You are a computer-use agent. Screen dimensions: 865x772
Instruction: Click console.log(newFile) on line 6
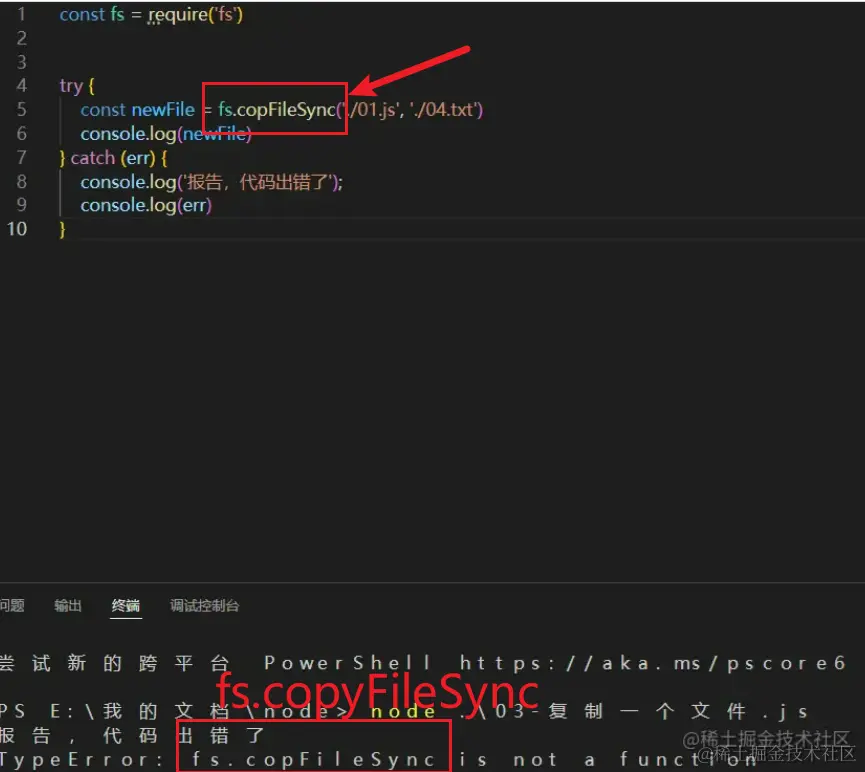163,133
